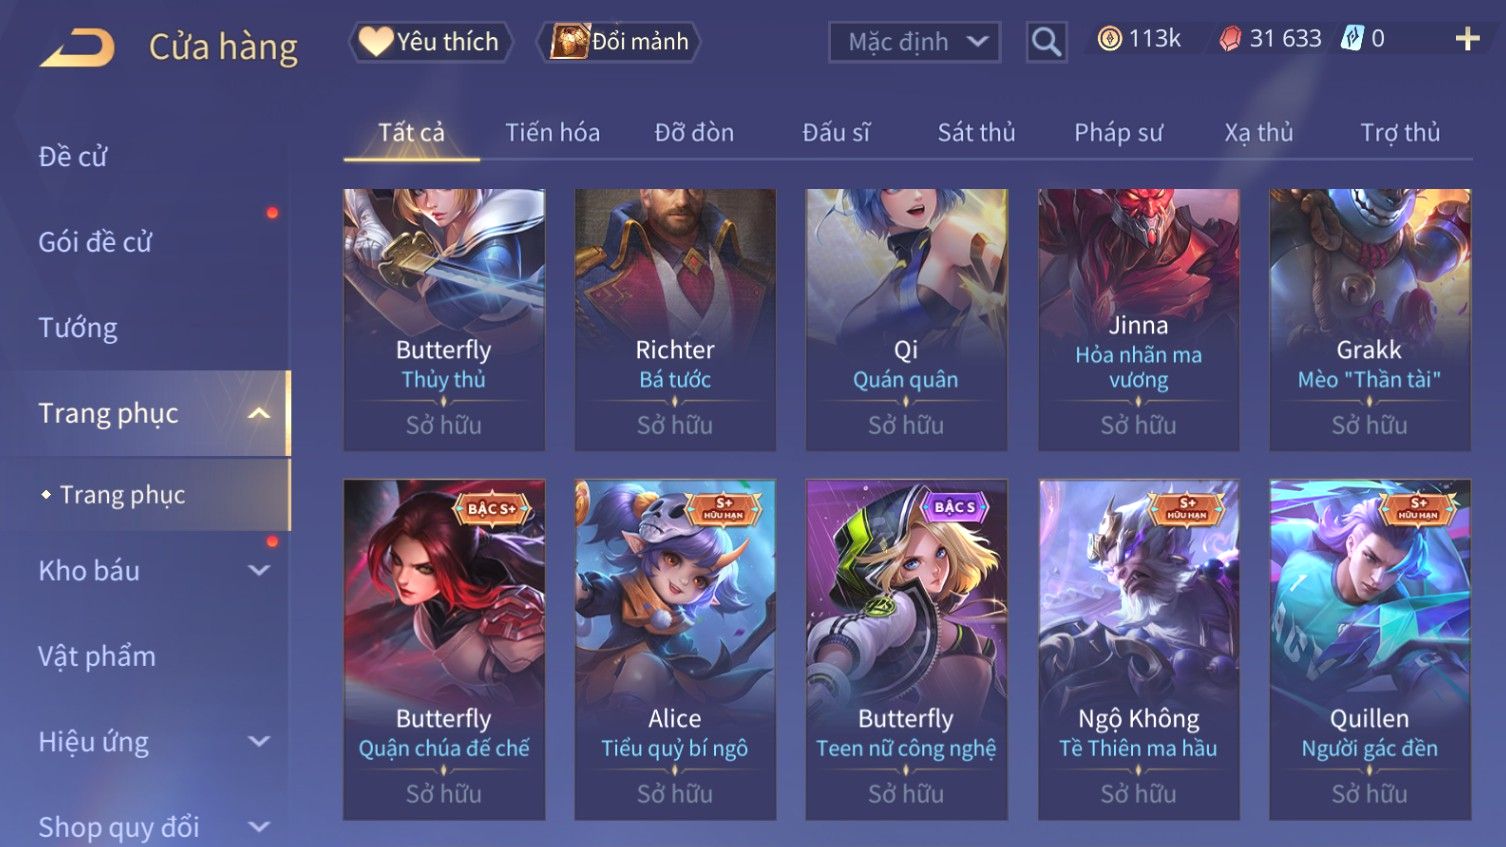1506x847 pixels.
Task: Collapse the Trang phục sidebar section
Action: pos(259,414)
